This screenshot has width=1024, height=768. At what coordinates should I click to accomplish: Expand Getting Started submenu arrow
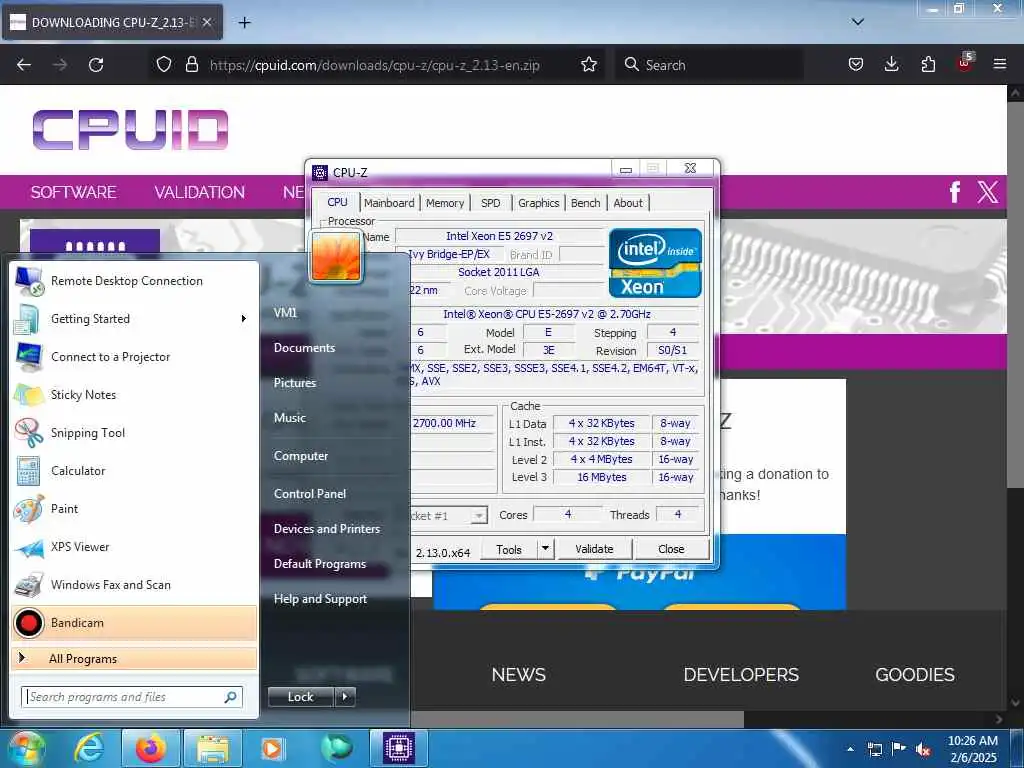tap(244, 319)
